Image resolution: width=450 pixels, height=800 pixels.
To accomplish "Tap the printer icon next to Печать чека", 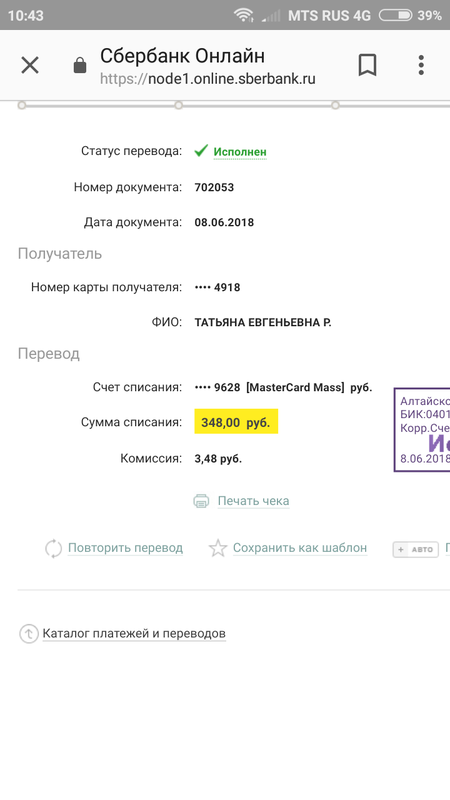I will [202, 501].
